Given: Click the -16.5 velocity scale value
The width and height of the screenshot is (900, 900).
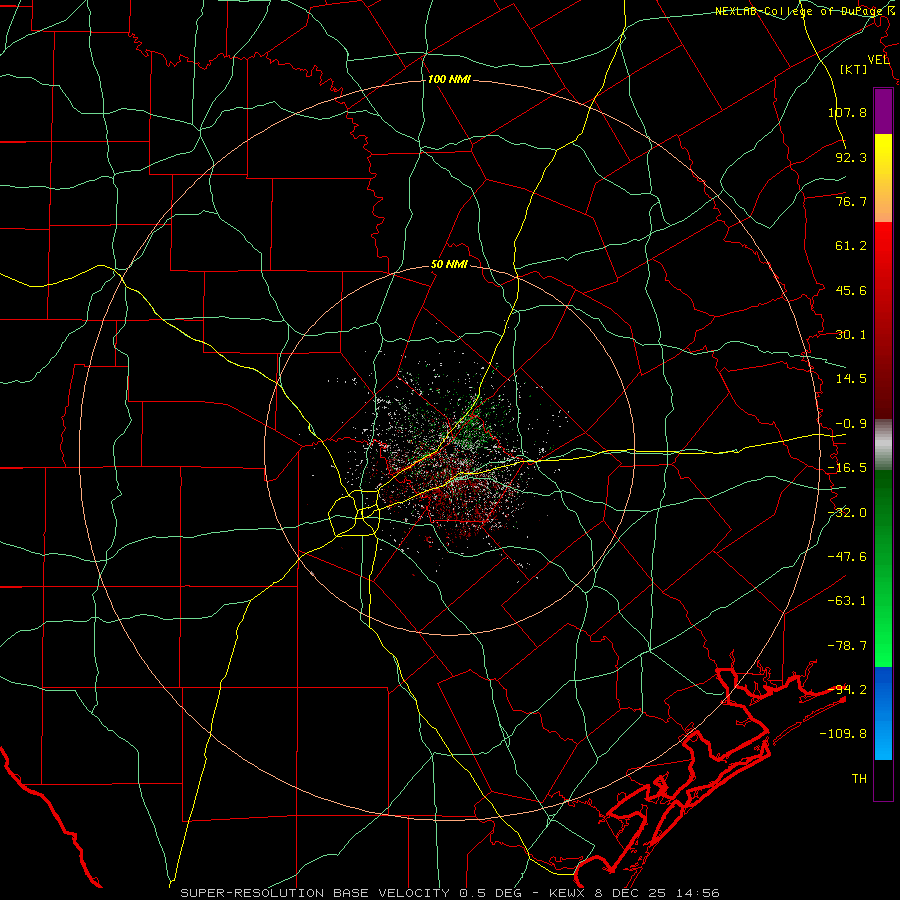Looking at the screenshot, I should click(847, 468).
